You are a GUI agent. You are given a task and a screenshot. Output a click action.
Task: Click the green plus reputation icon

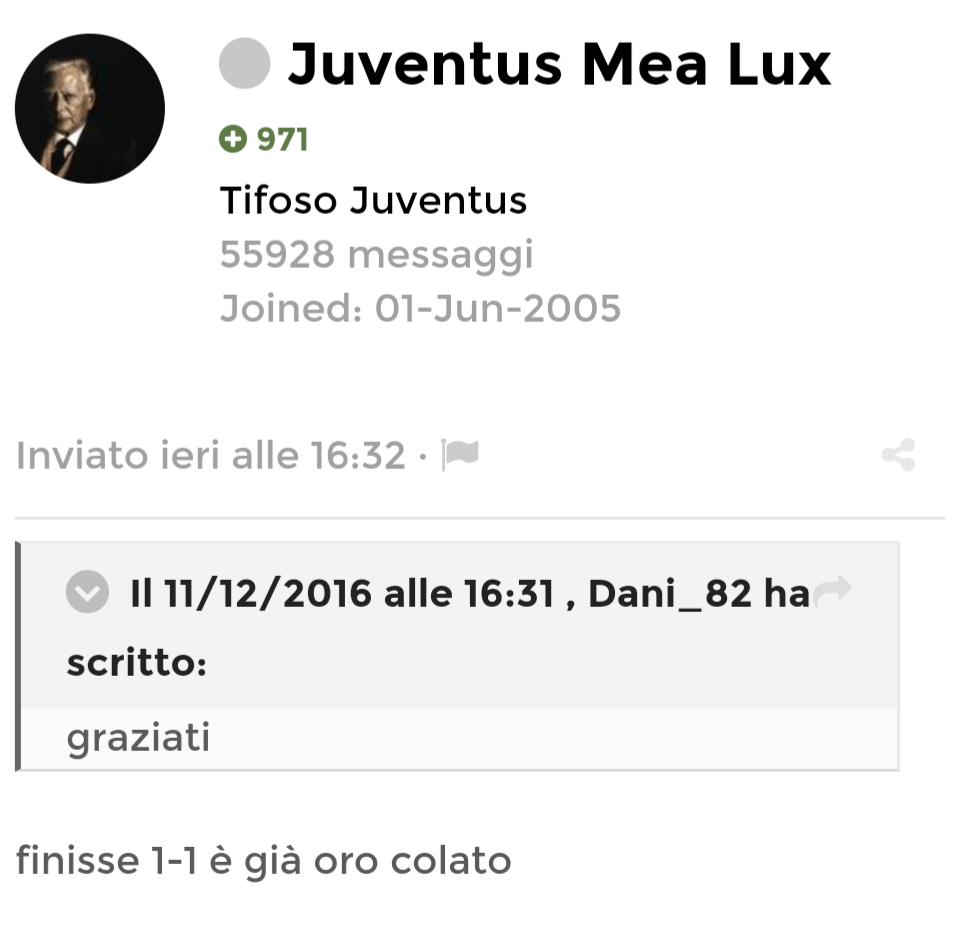pyautogui.click(x=233, y=139)
